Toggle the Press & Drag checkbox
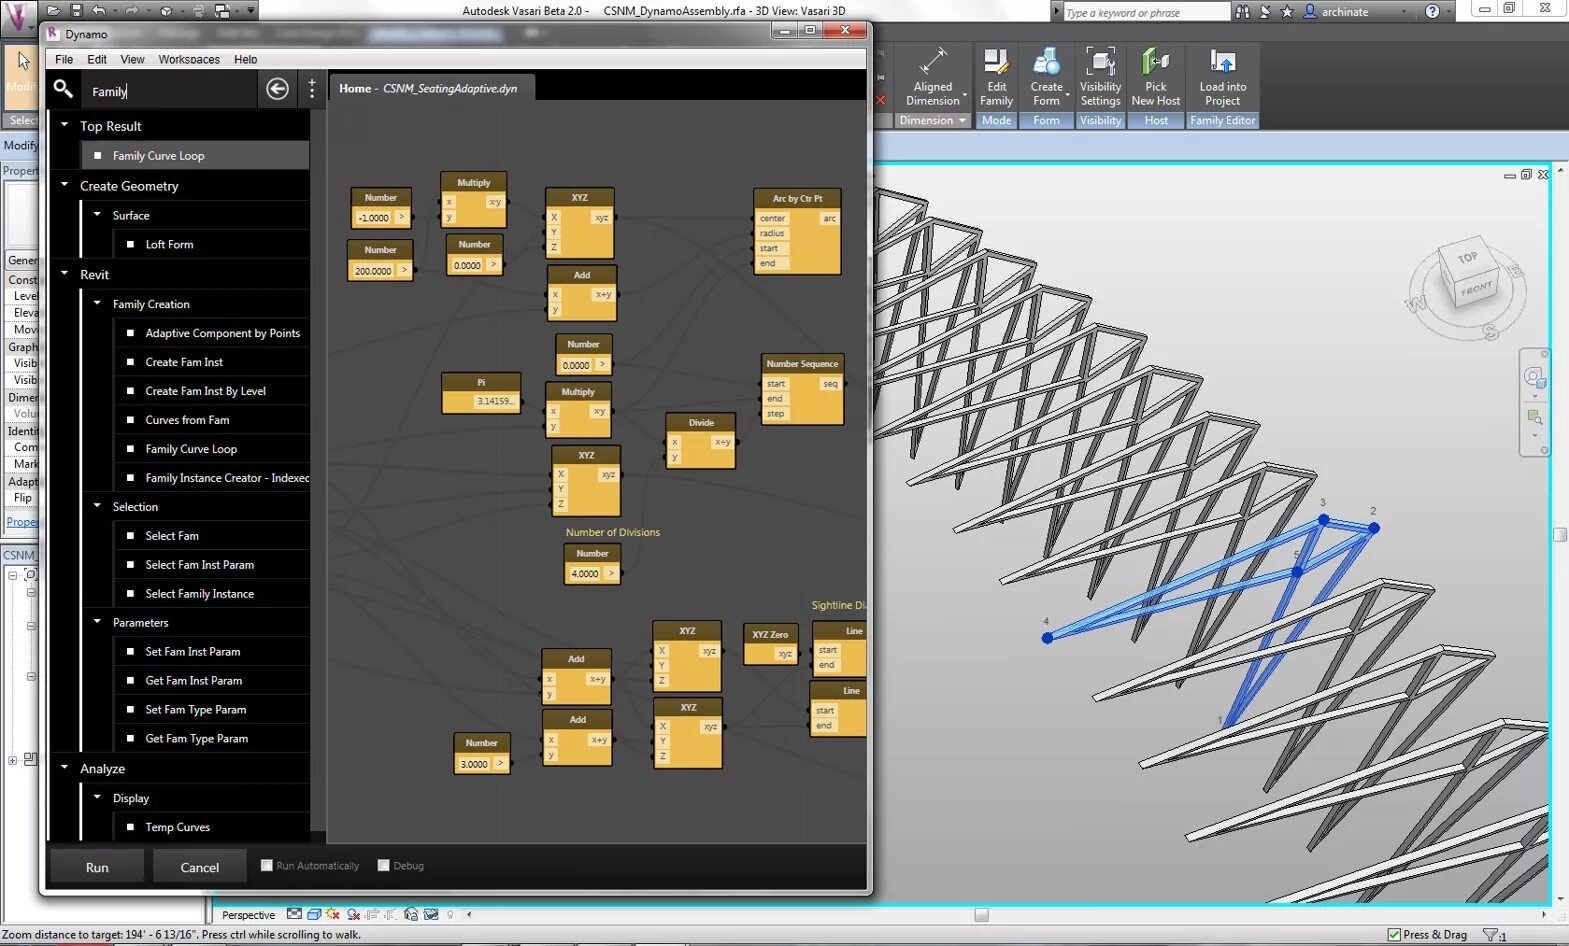This screenshot has height=946, width=1569. 1394,934
